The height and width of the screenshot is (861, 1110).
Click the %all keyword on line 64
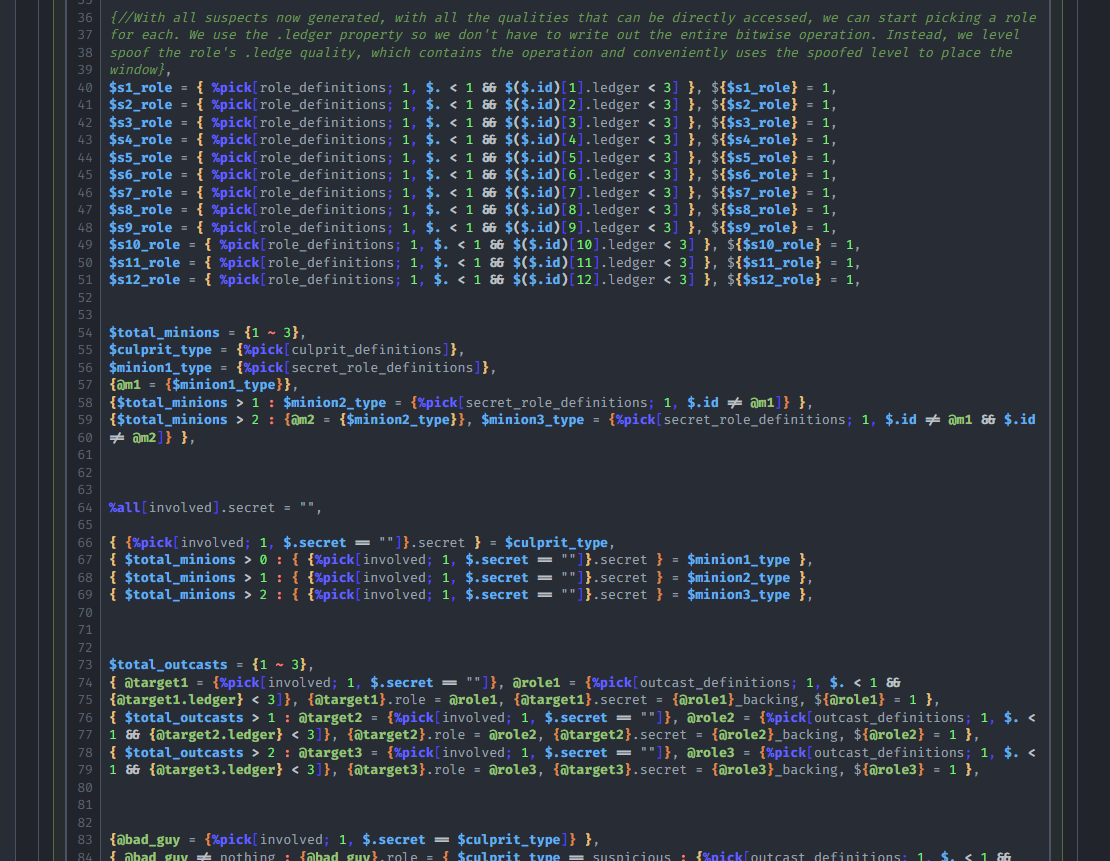point(125,508)
